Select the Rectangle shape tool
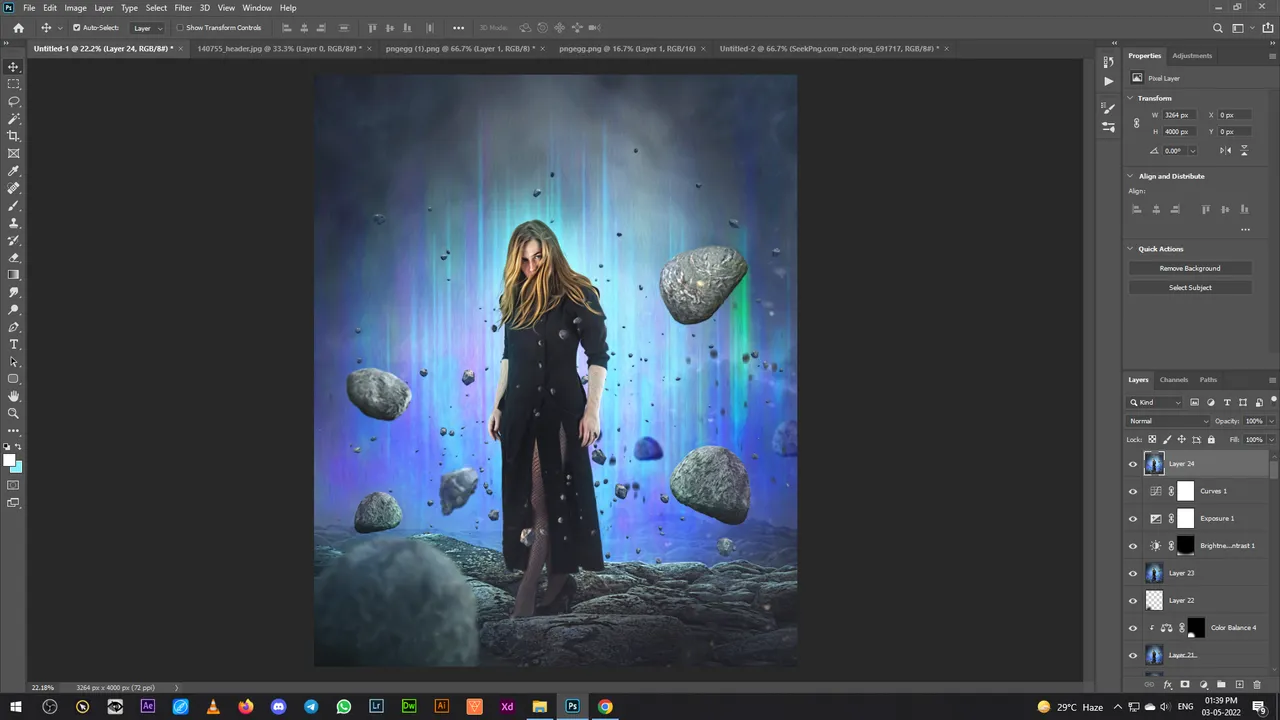This screenshot has height=720, width=1280. [14, 379]
